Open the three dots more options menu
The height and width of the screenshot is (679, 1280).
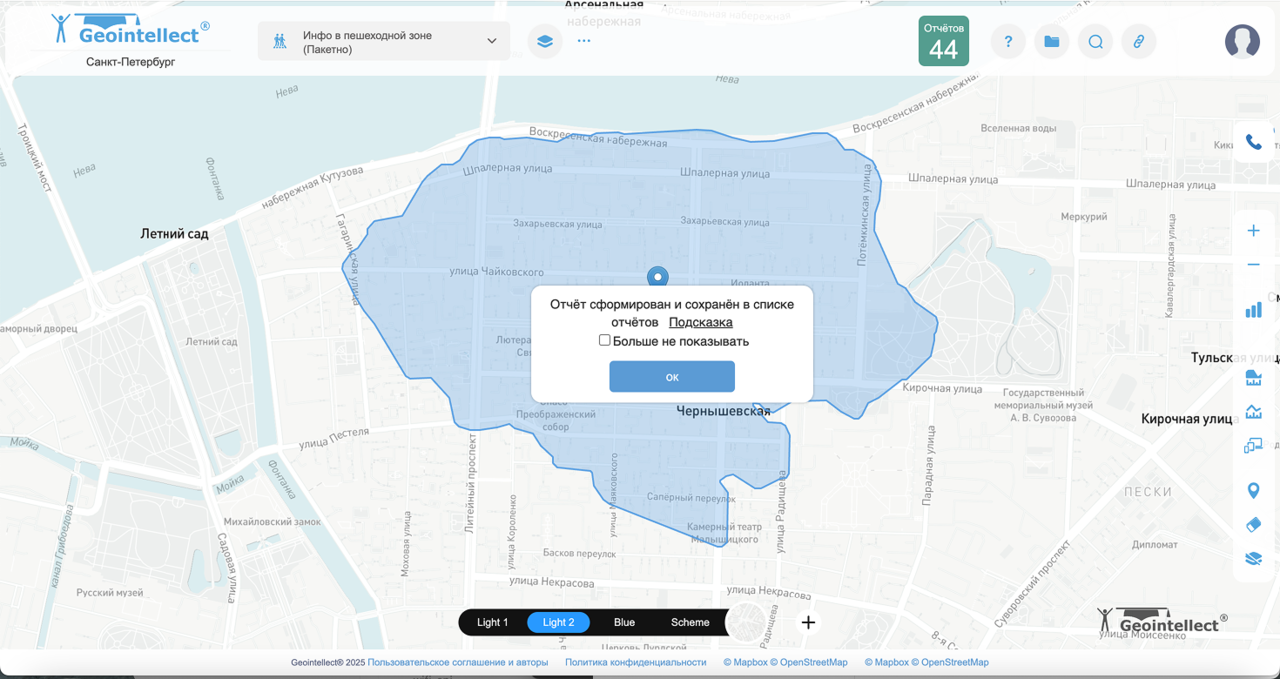[584, 42]
